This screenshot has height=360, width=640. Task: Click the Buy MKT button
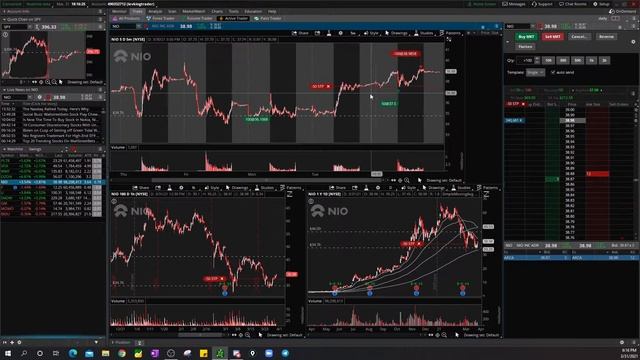526,37
